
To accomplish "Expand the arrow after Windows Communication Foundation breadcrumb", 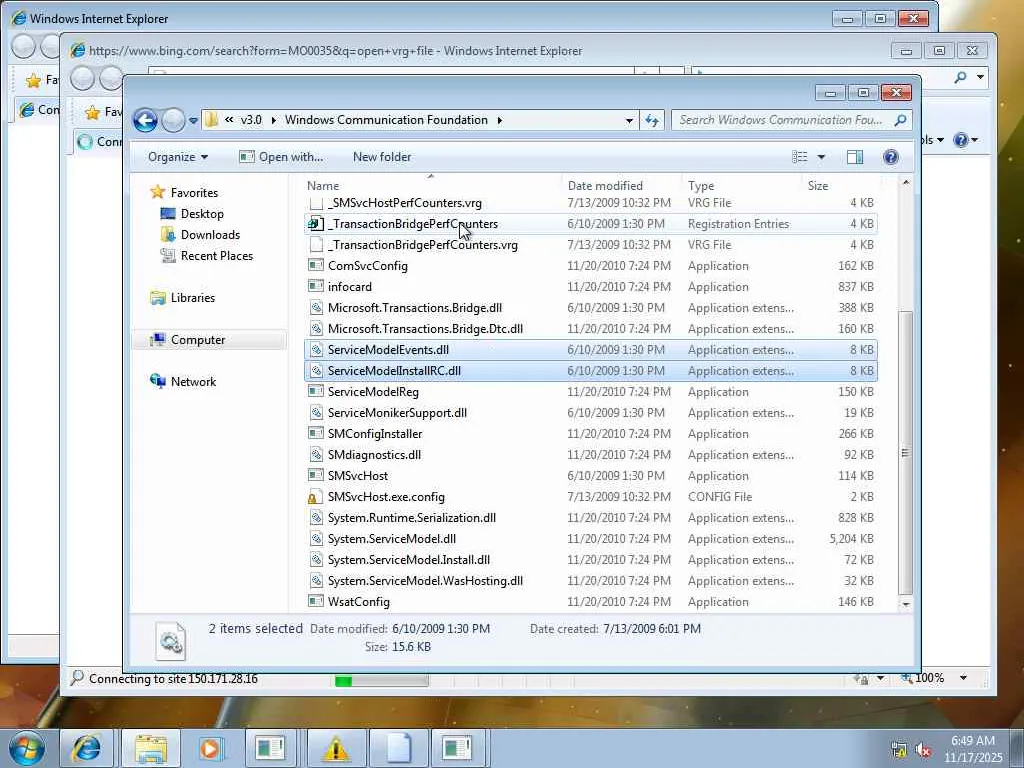I will 500,120.
